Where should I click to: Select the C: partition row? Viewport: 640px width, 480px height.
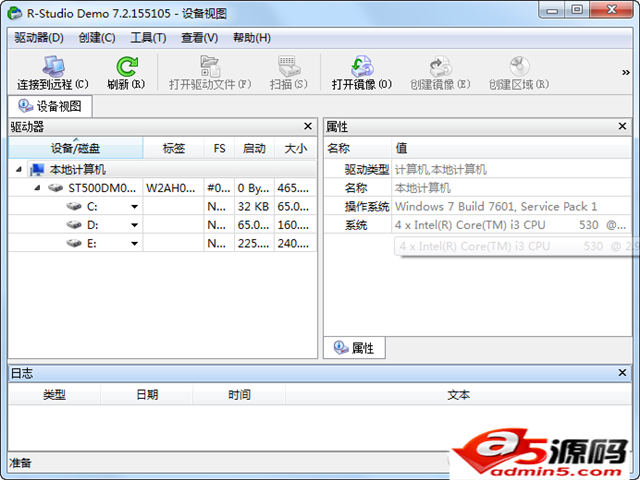162,206
